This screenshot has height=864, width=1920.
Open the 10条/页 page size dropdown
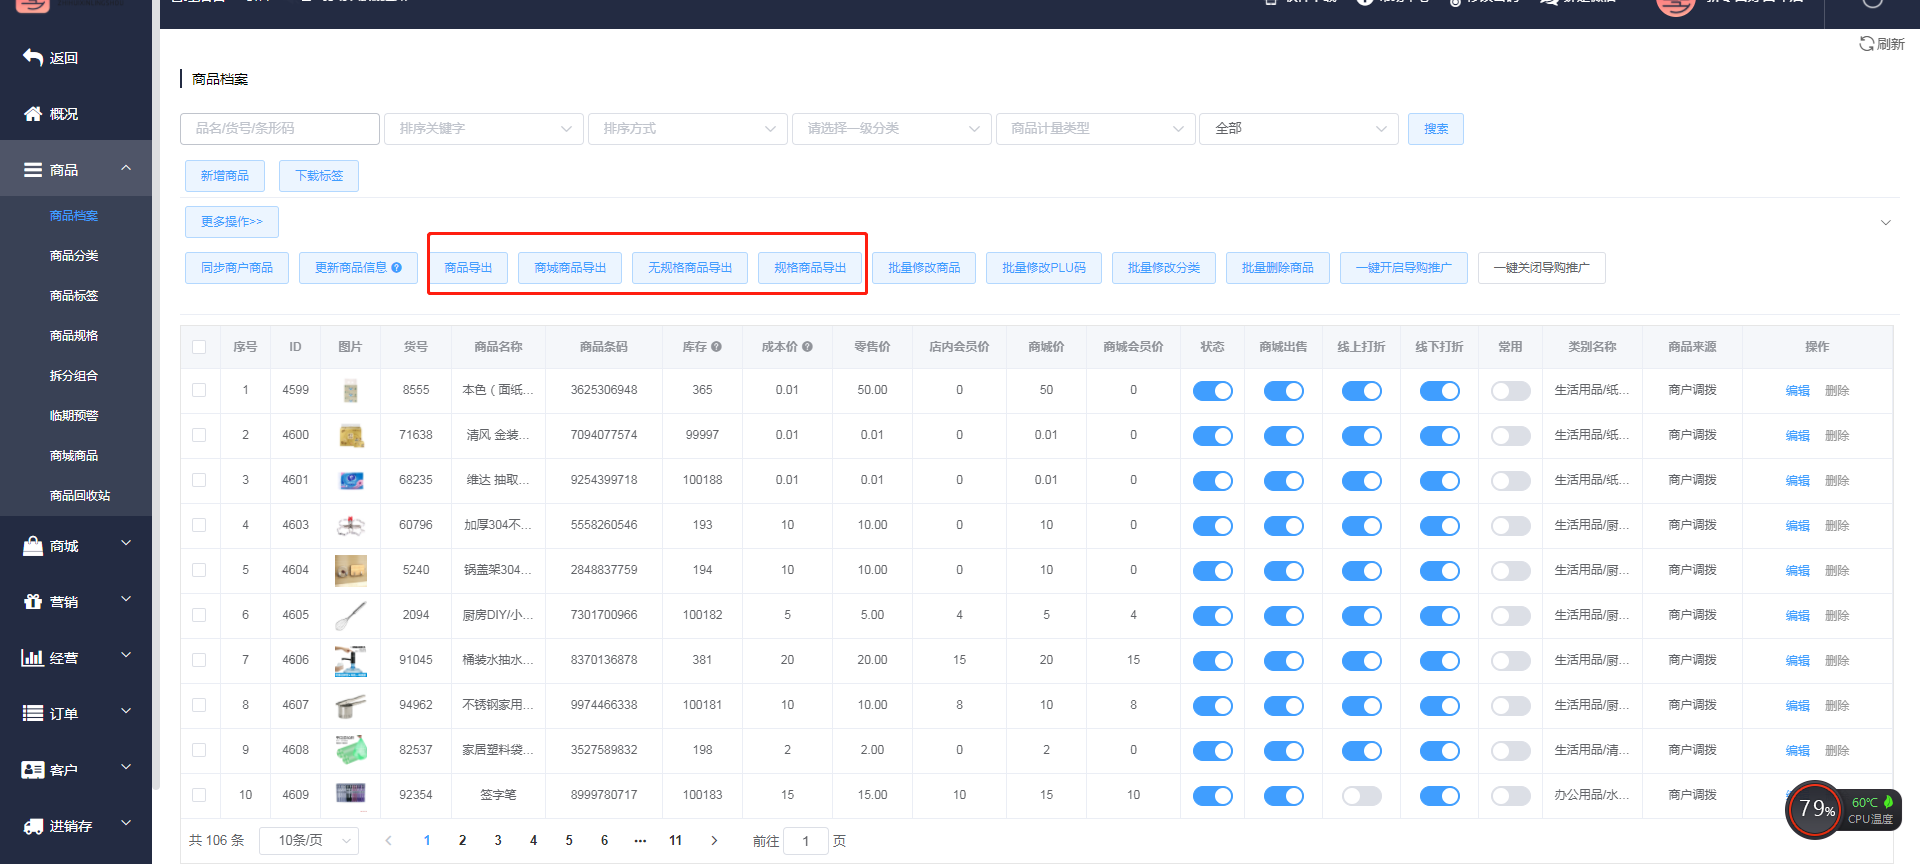[x=309, y=841]
